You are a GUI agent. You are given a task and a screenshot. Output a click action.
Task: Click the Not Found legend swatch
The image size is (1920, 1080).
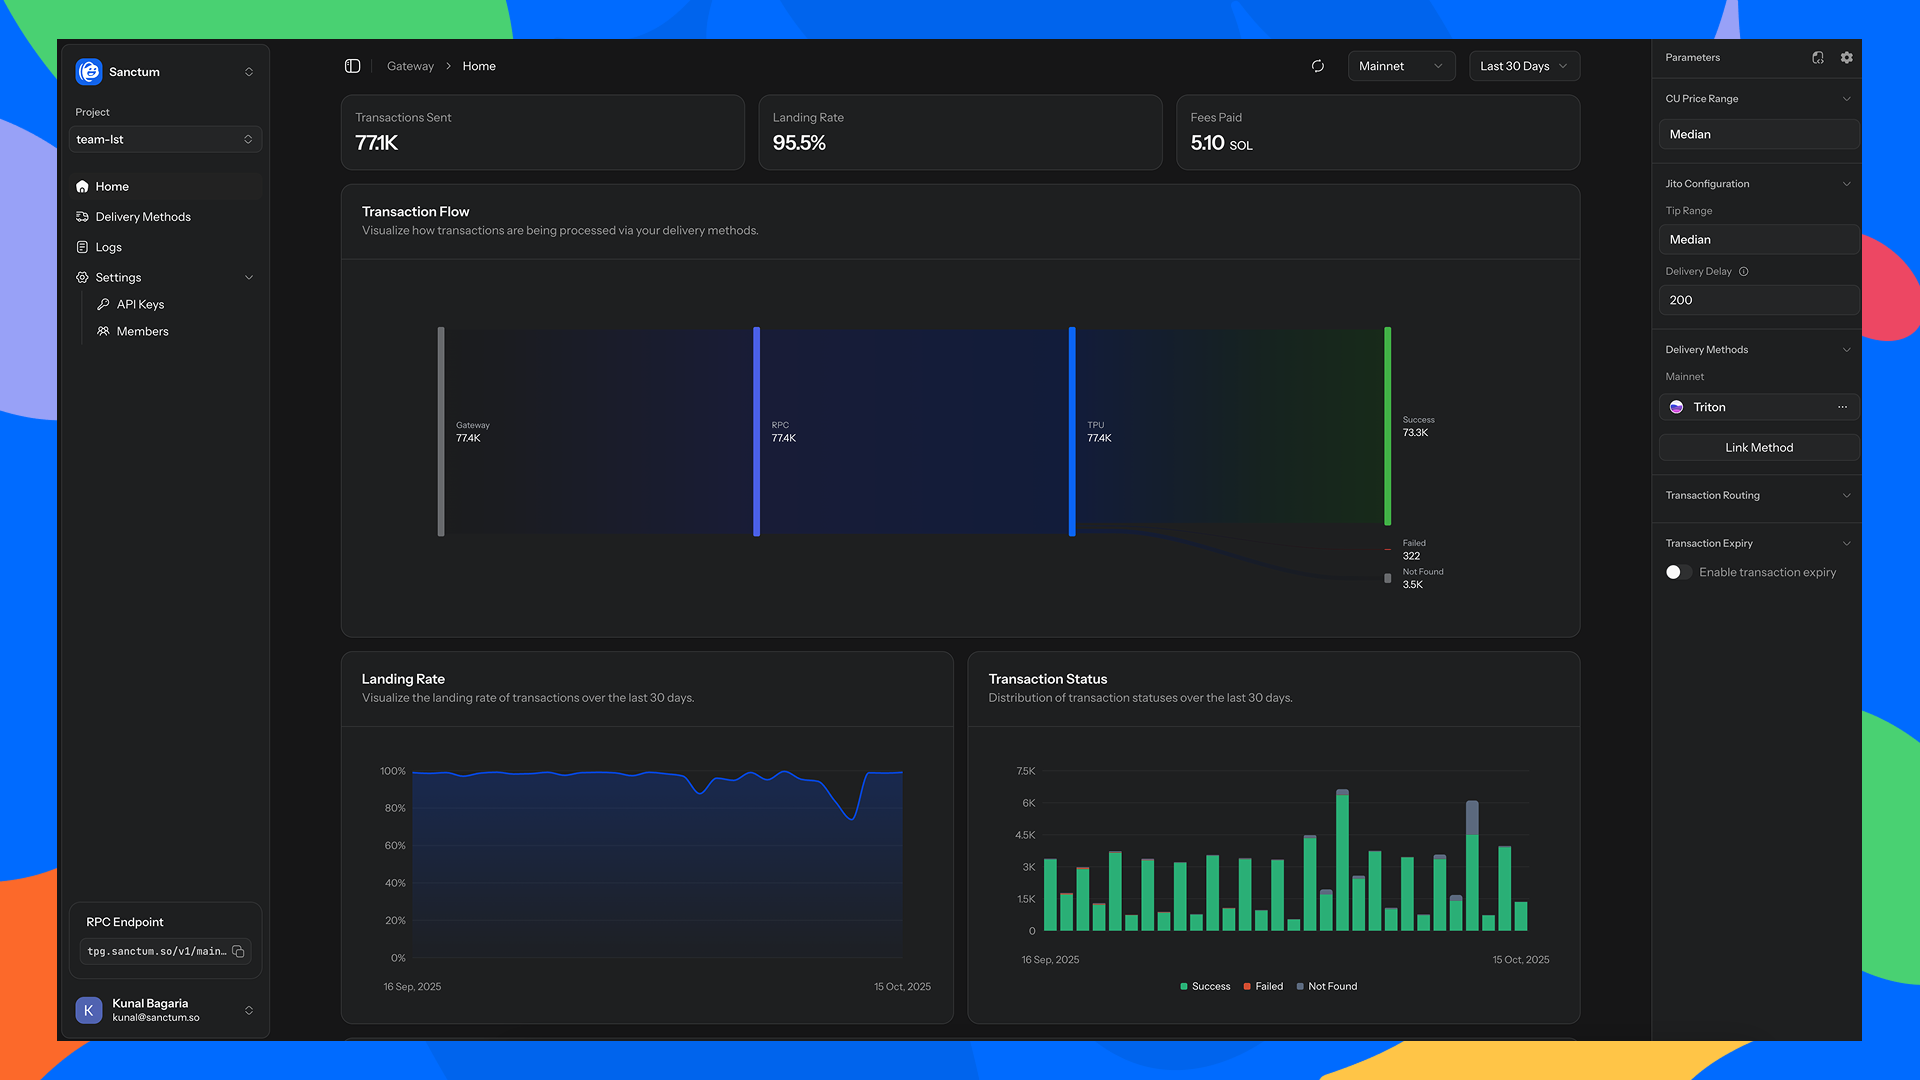tap(1300, 987)
